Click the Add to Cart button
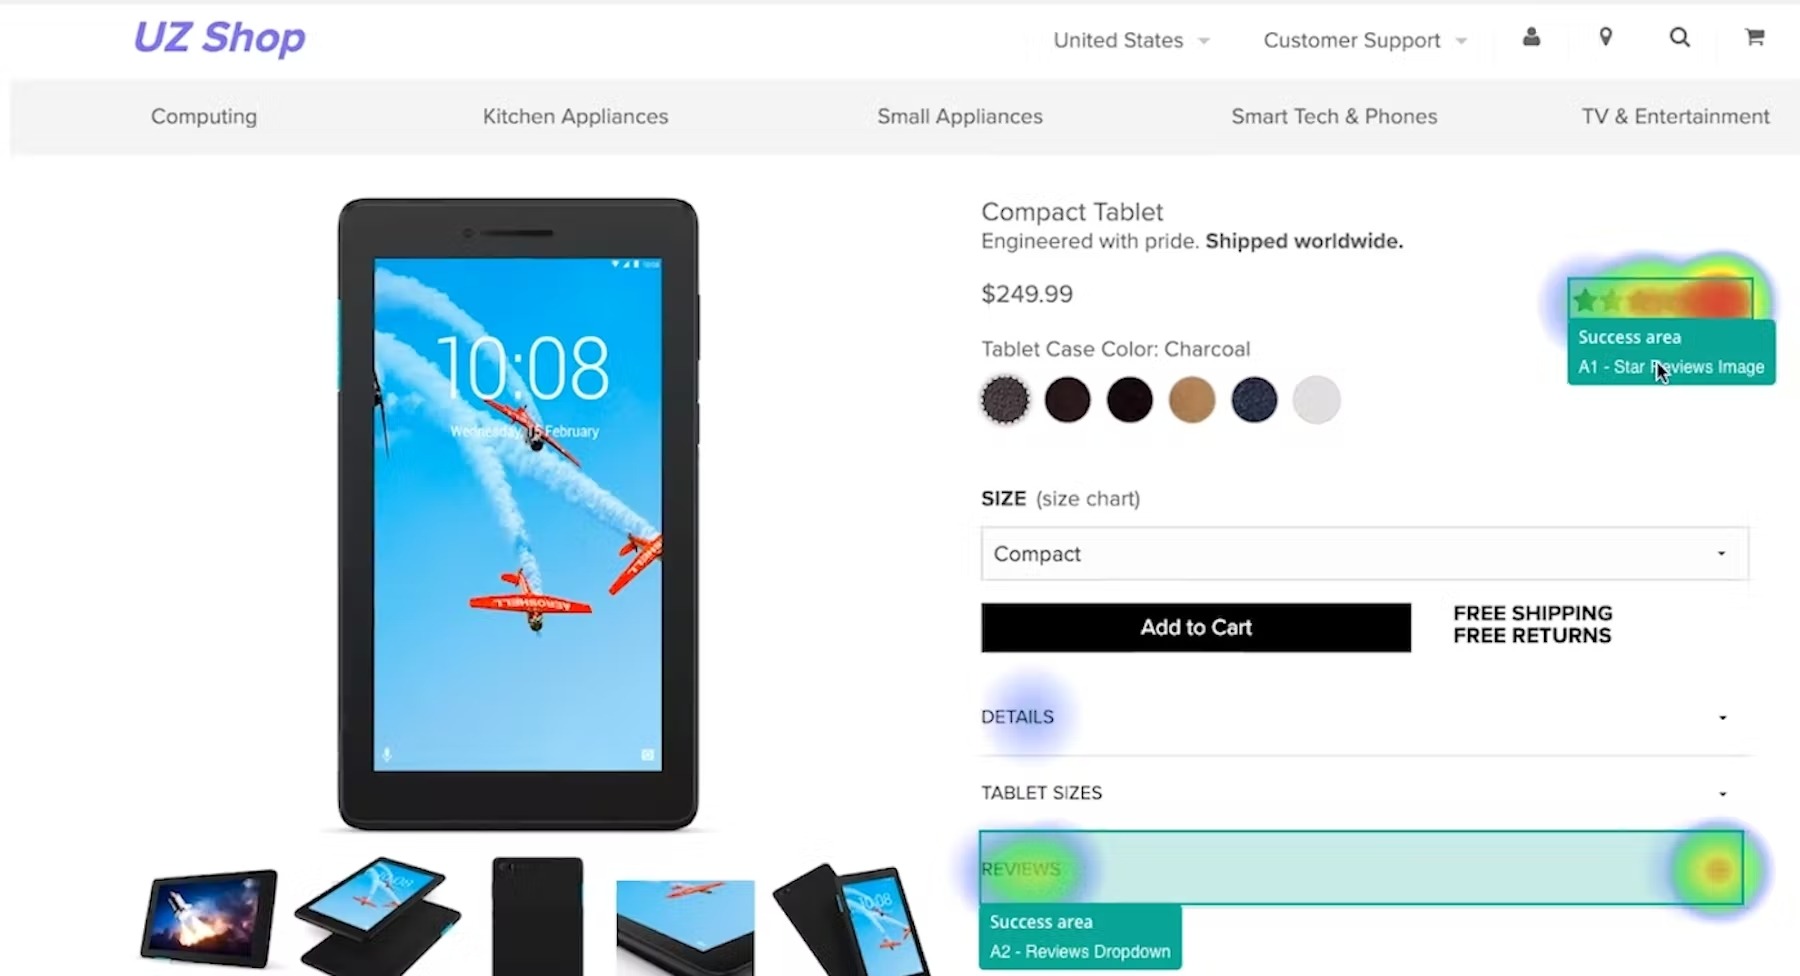 [x=1196, y=627]
